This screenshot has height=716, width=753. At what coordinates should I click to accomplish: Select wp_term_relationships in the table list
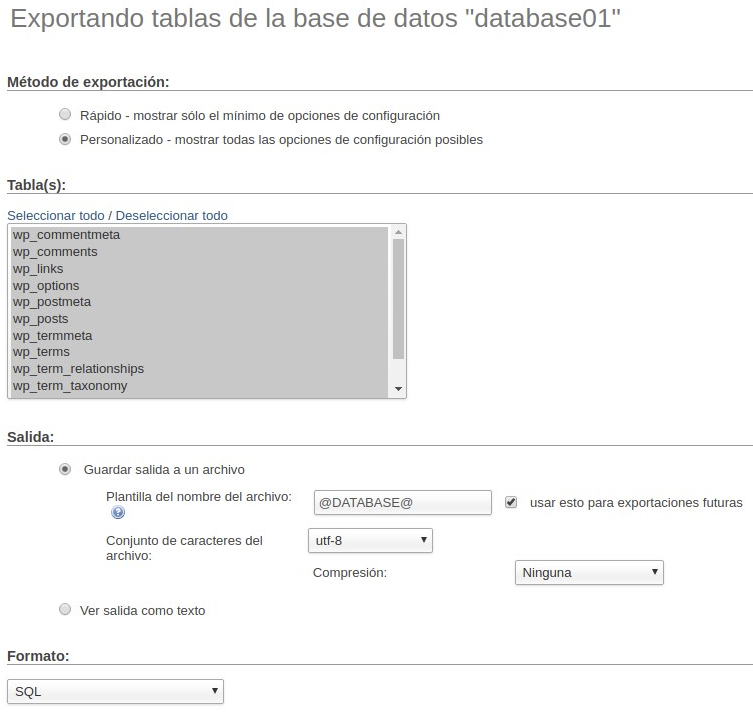pyautogui.click(x=199, y=369)
